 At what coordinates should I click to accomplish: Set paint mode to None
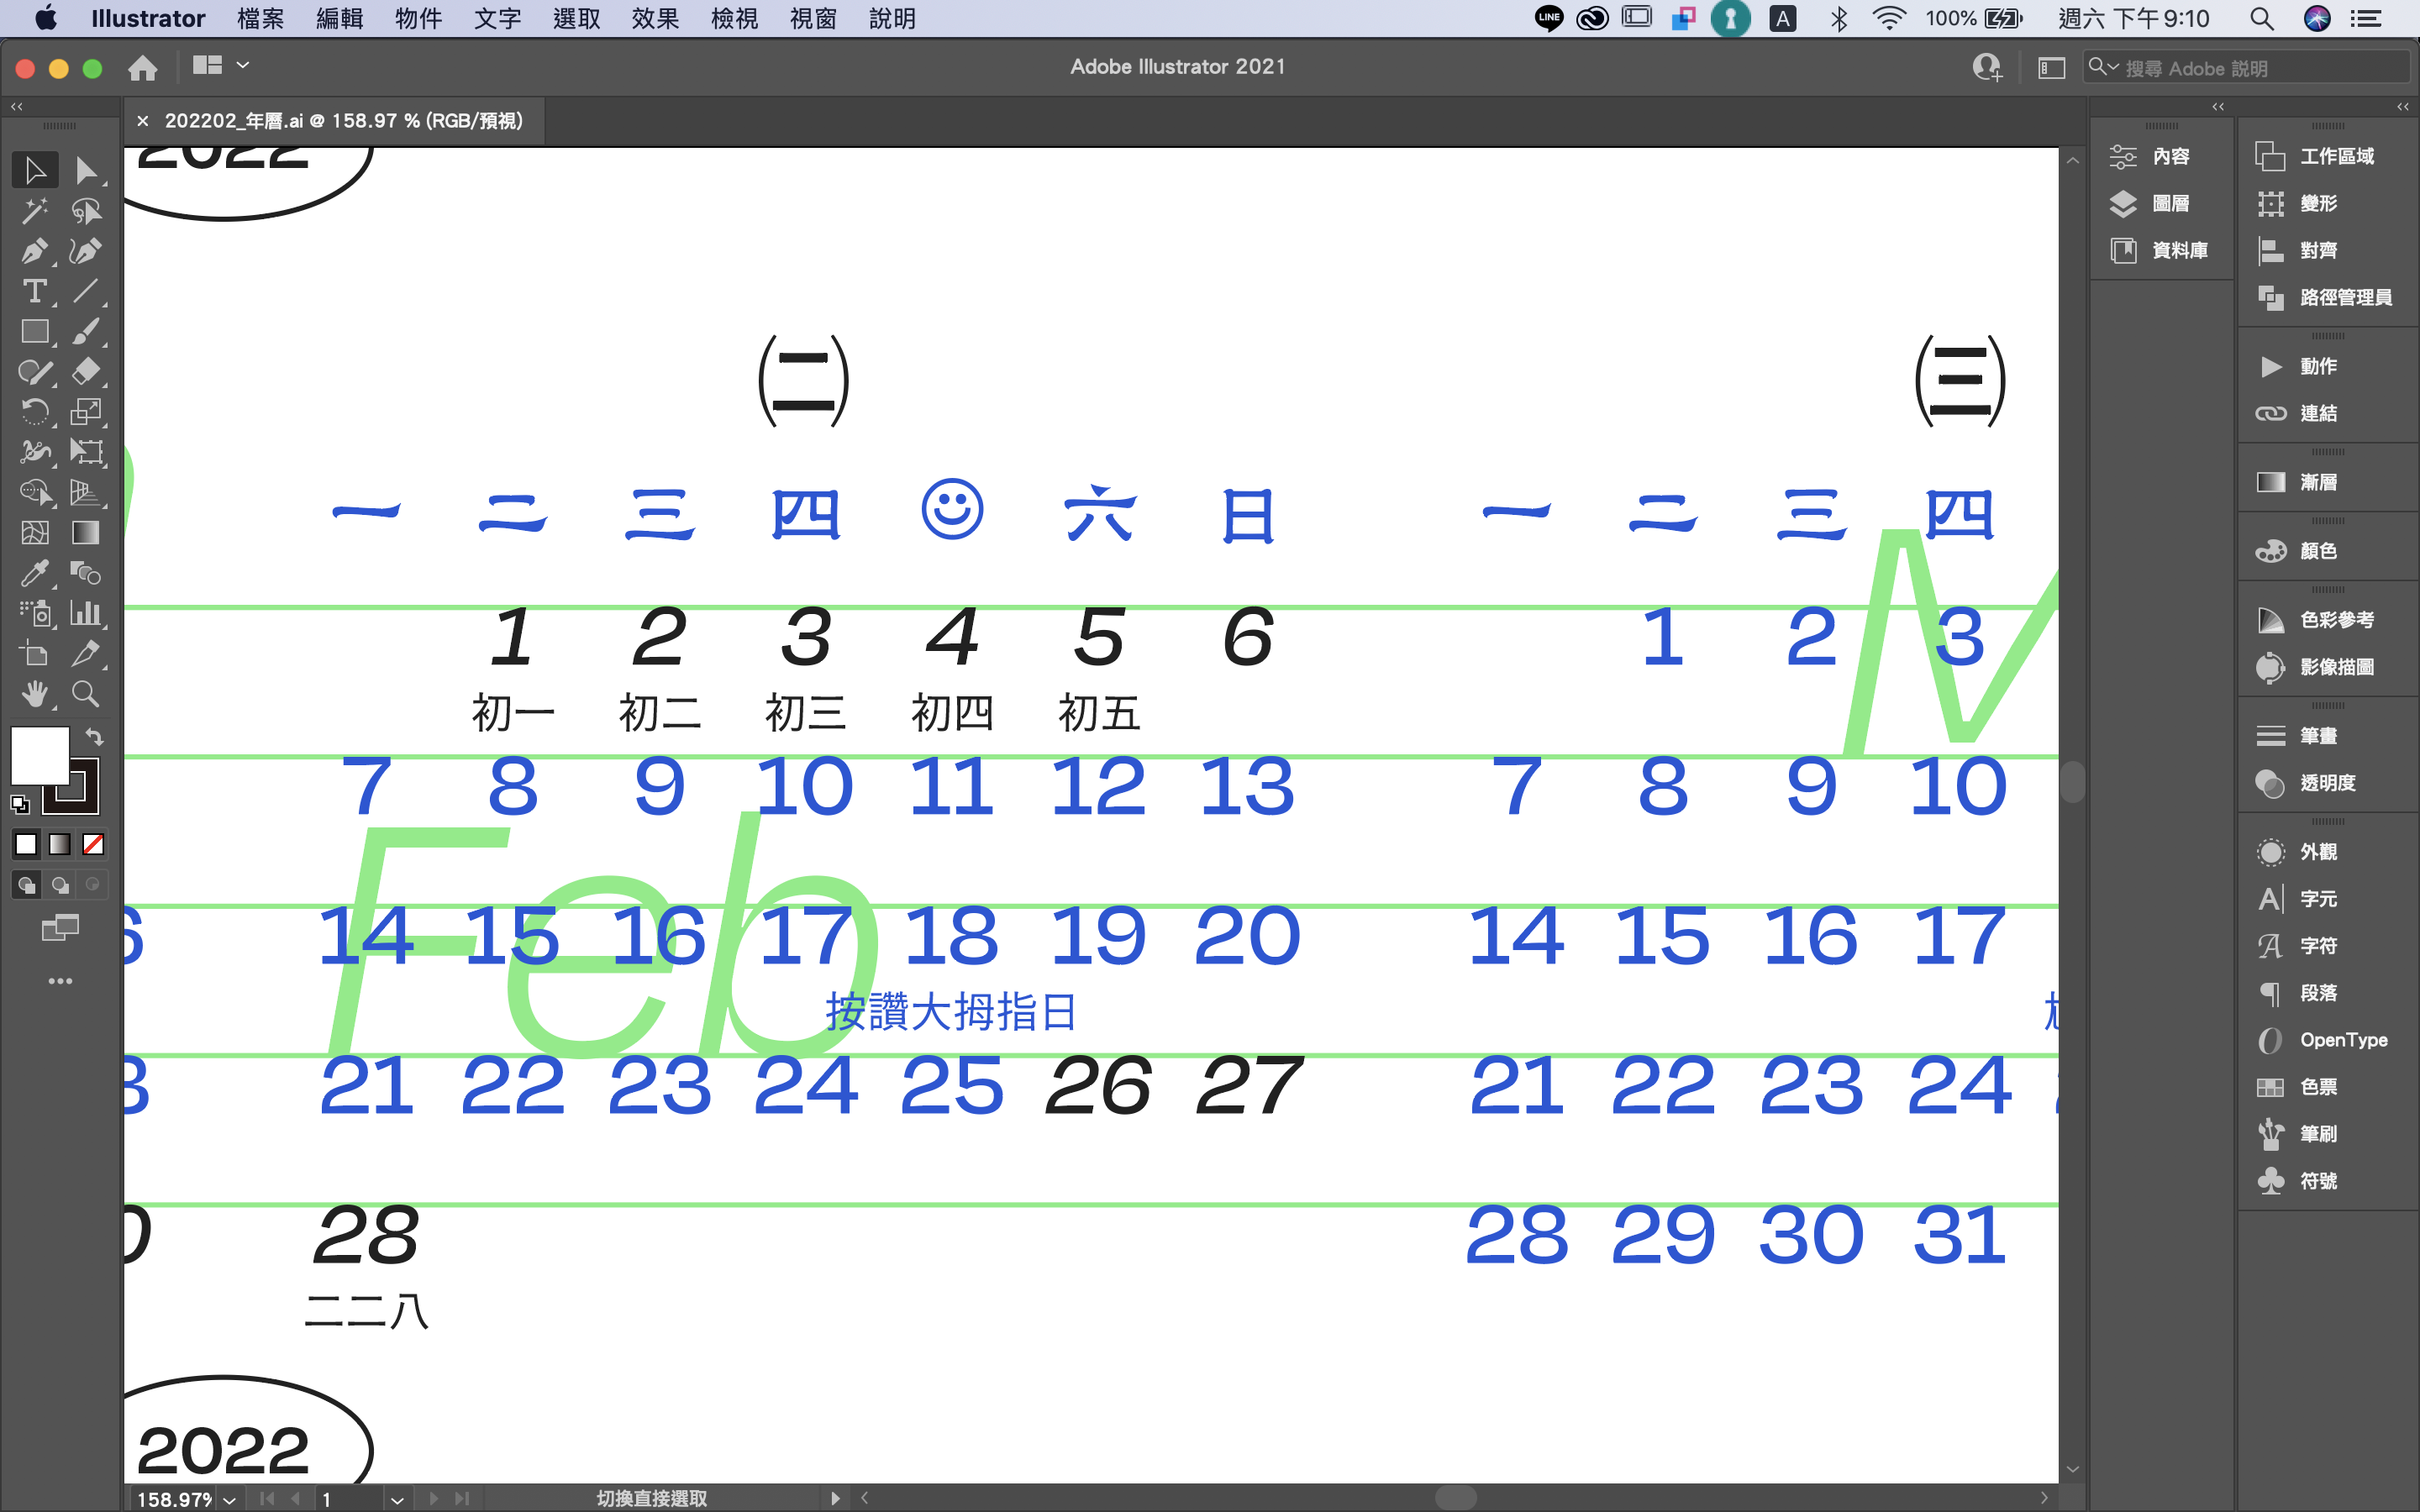[x=93, y=845]
